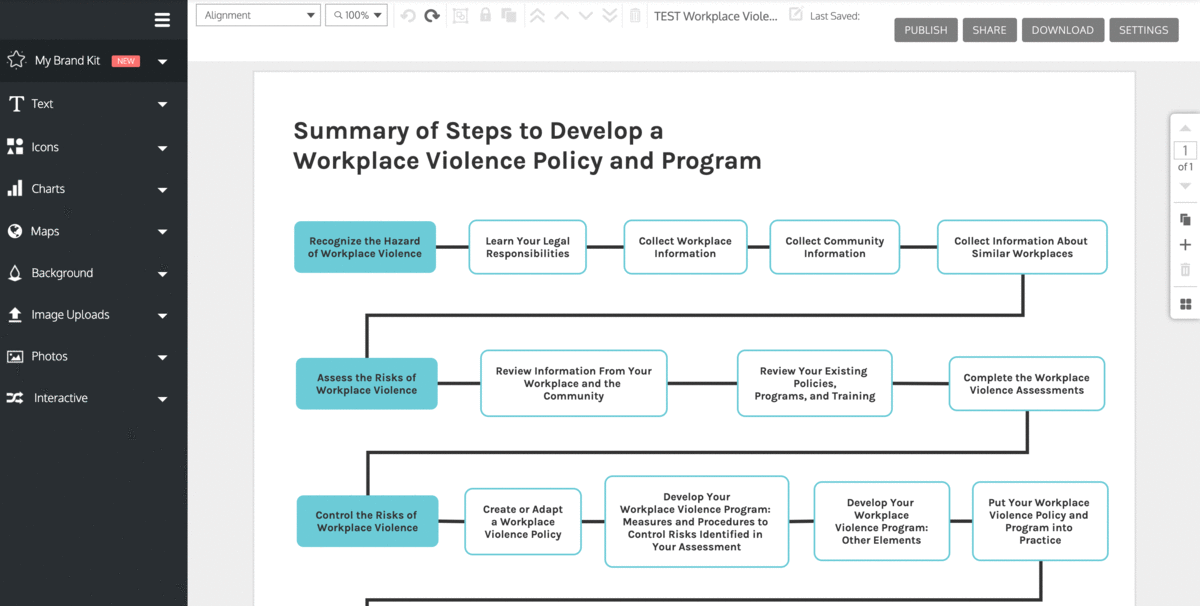
Task: Click the edit title pencil icon
Action: coord(796,15)
